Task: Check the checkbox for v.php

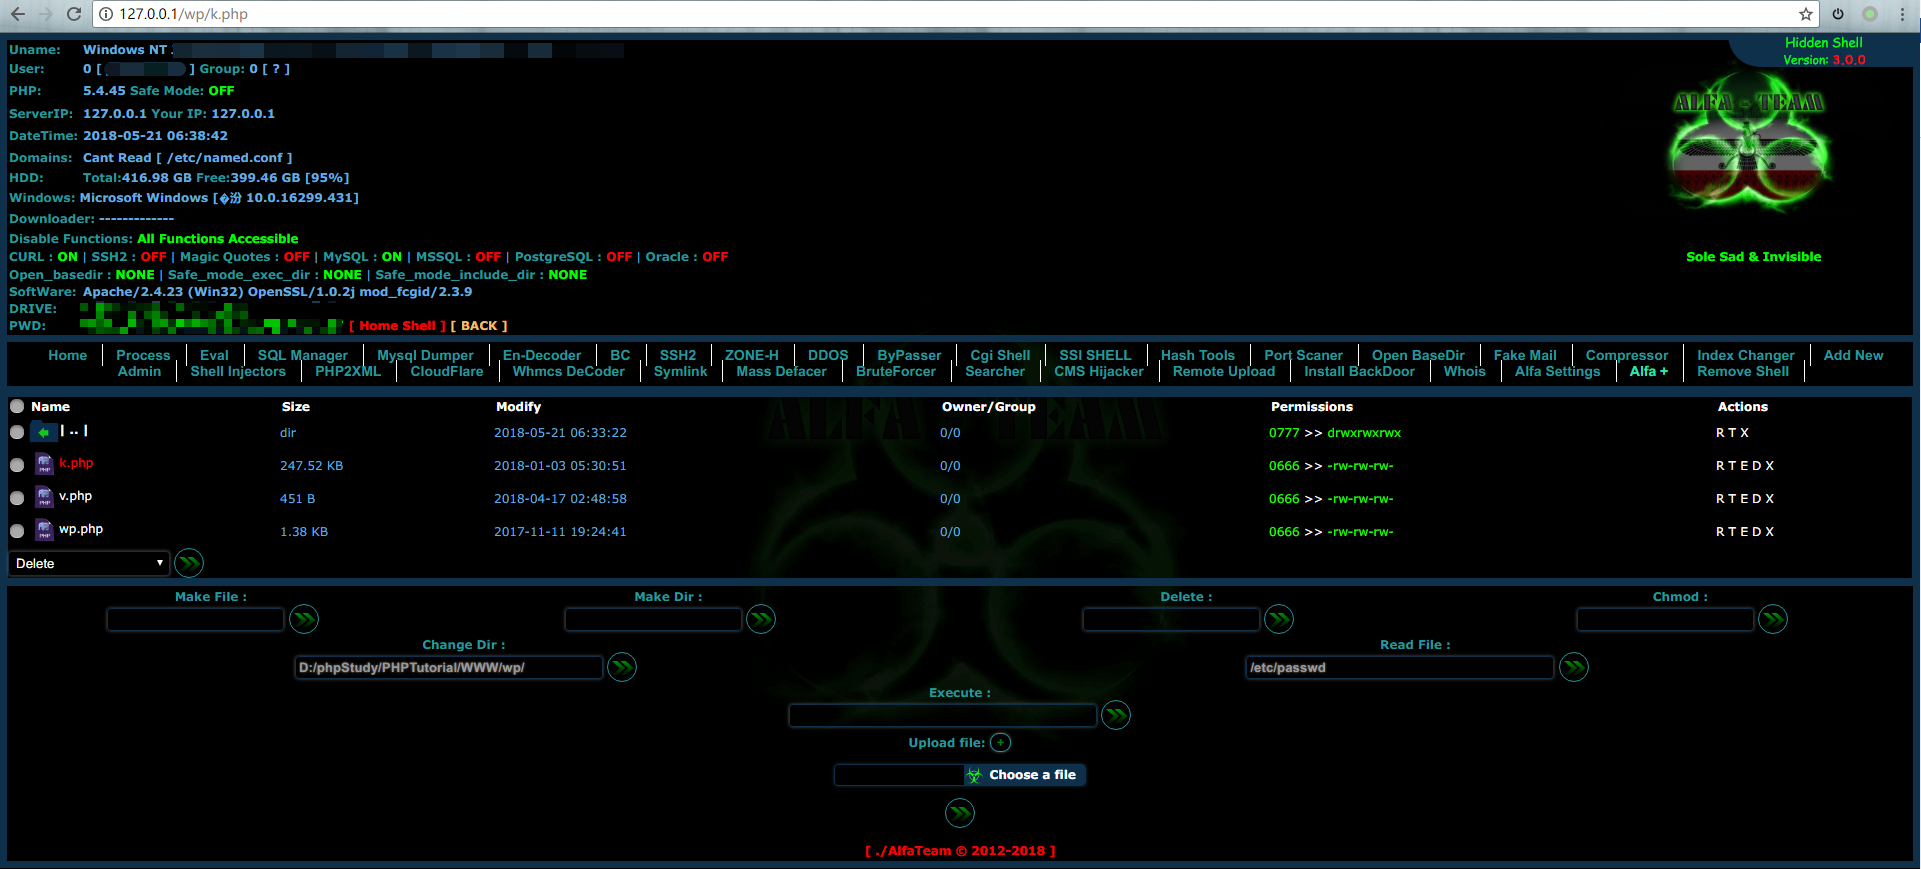Action: [x=17, y=498]
